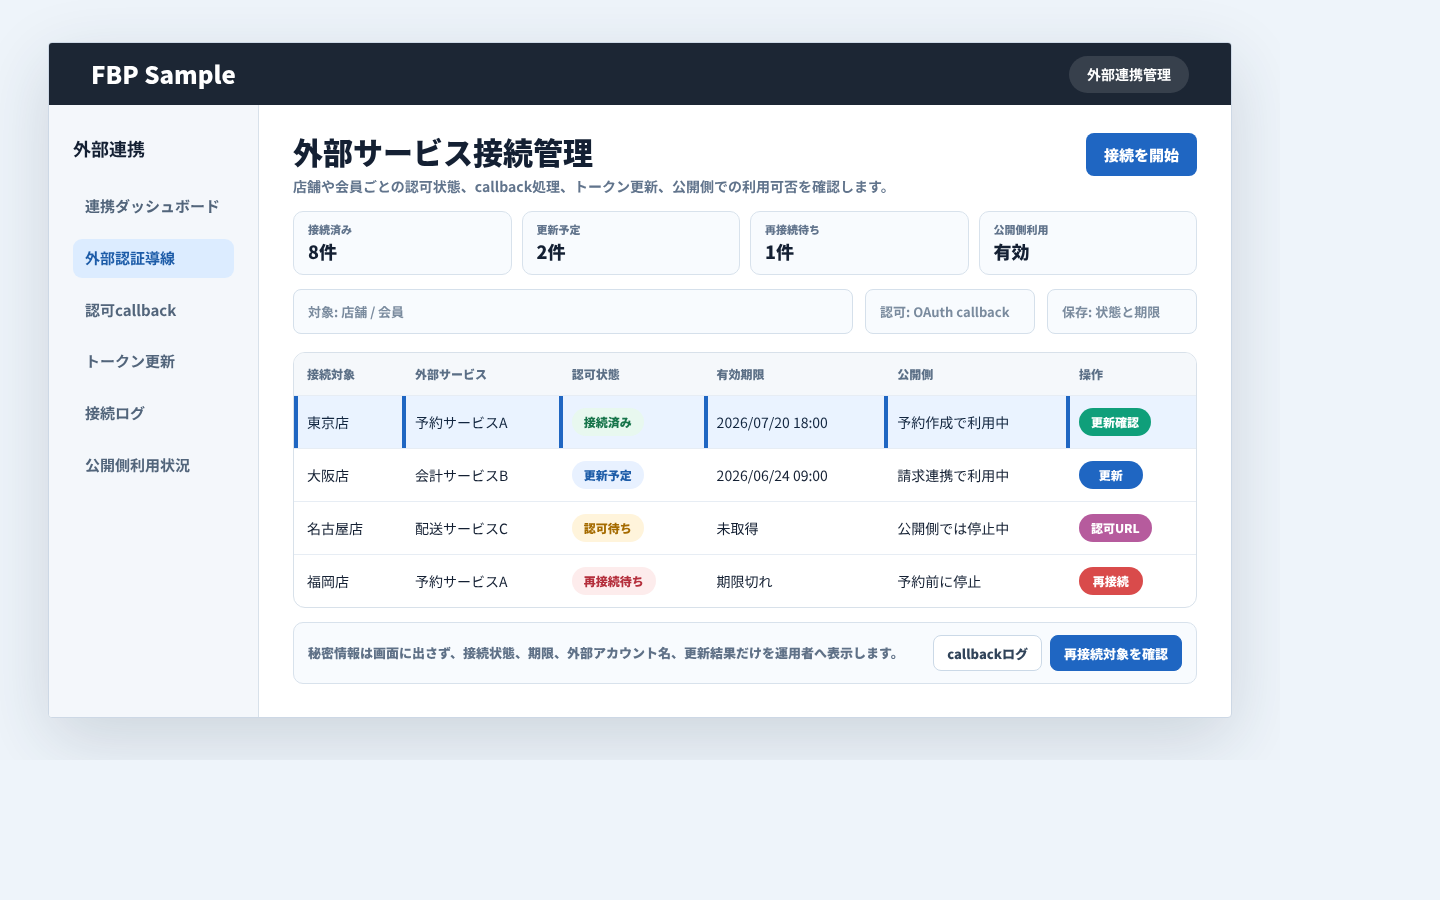Viewport: 1440px width, 900px height.
Task: Click the 再接続待ち badge in 福岡店 row
Action: [x=614, y=581]
